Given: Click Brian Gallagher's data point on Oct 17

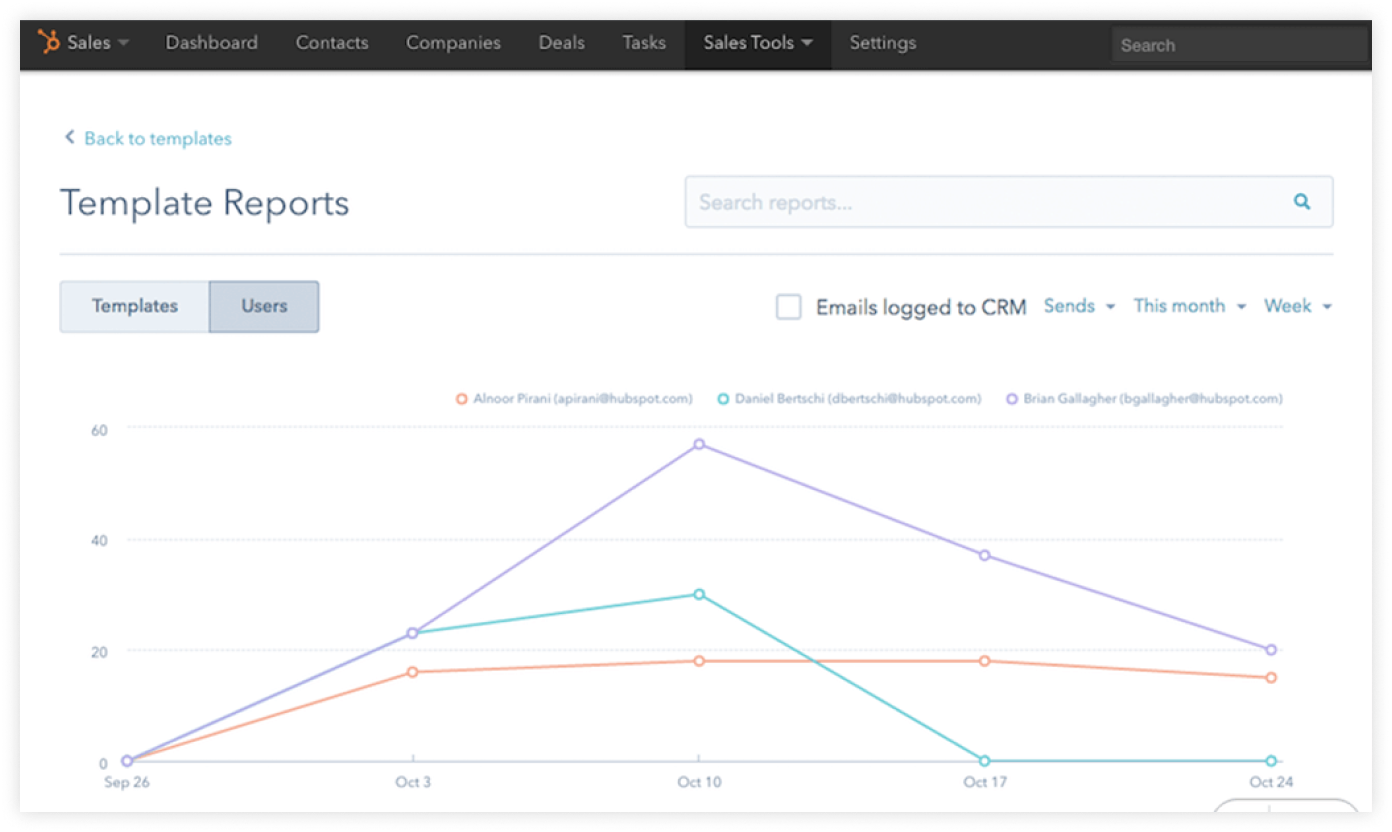Looking at the screenshot, I should [985, 555].
